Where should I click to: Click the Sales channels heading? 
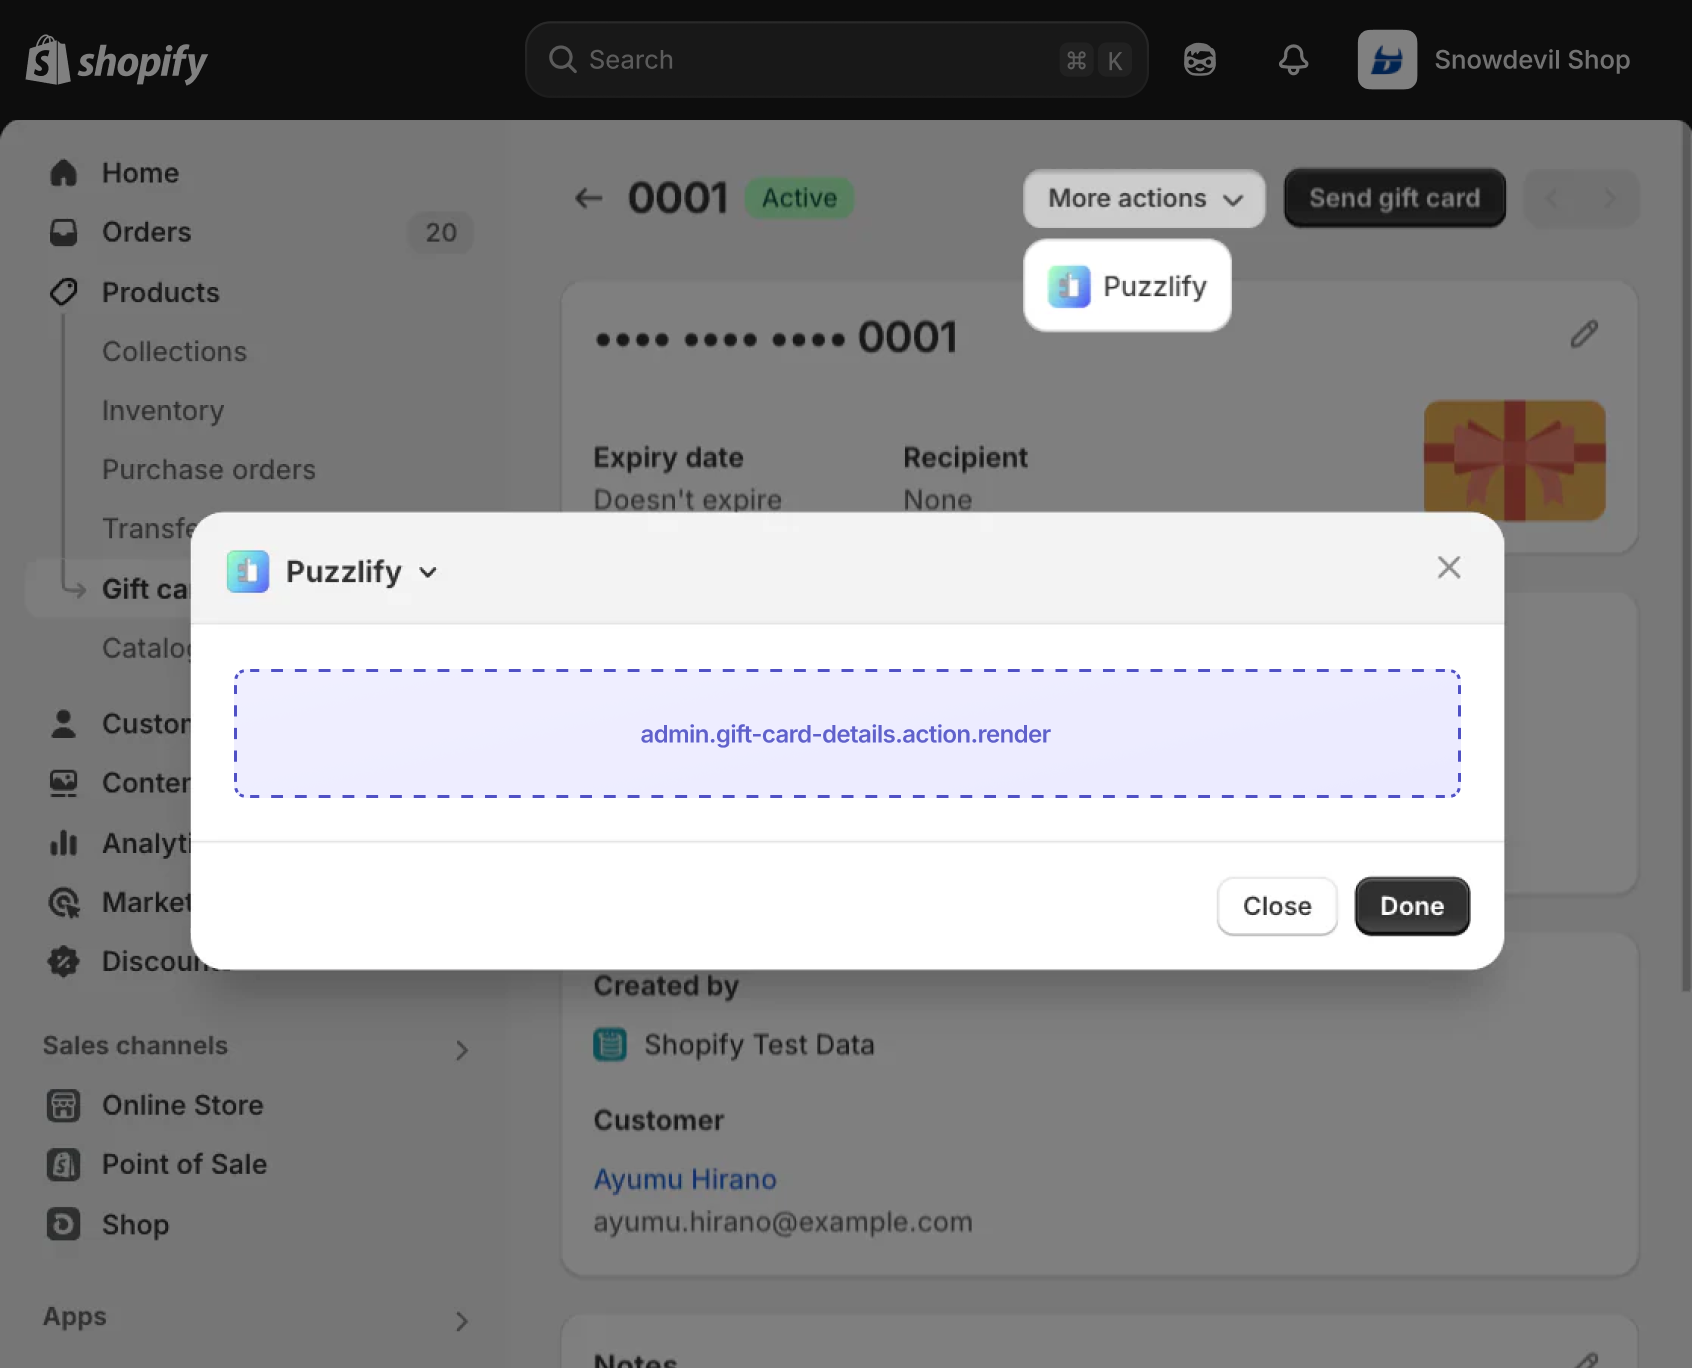coord(135,1046)
